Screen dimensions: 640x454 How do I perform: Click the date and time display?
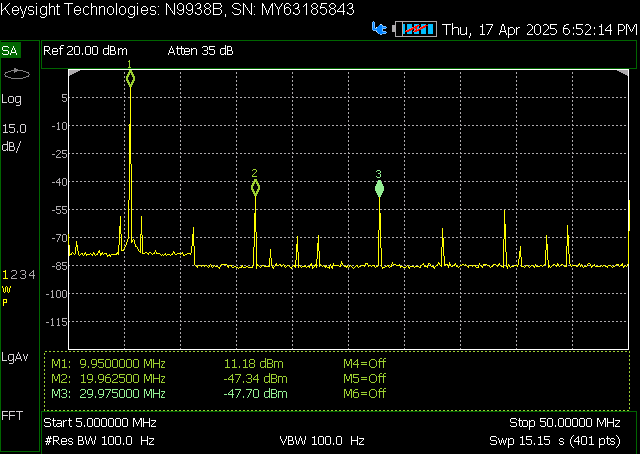pos(540,30)
